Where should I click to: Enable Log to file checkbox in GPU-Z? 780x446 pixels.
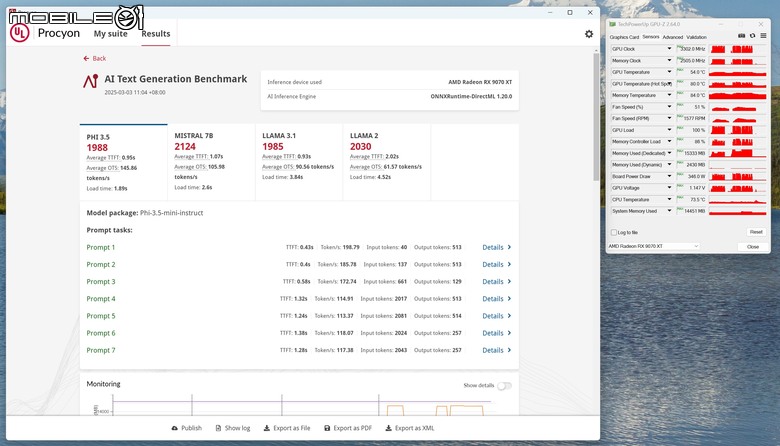pos(613,232)
